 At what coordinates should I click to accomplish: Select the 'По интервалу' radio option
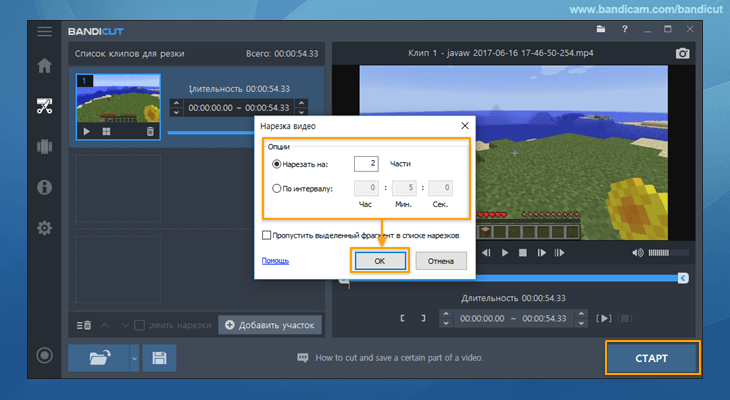[x=277, y=187]
